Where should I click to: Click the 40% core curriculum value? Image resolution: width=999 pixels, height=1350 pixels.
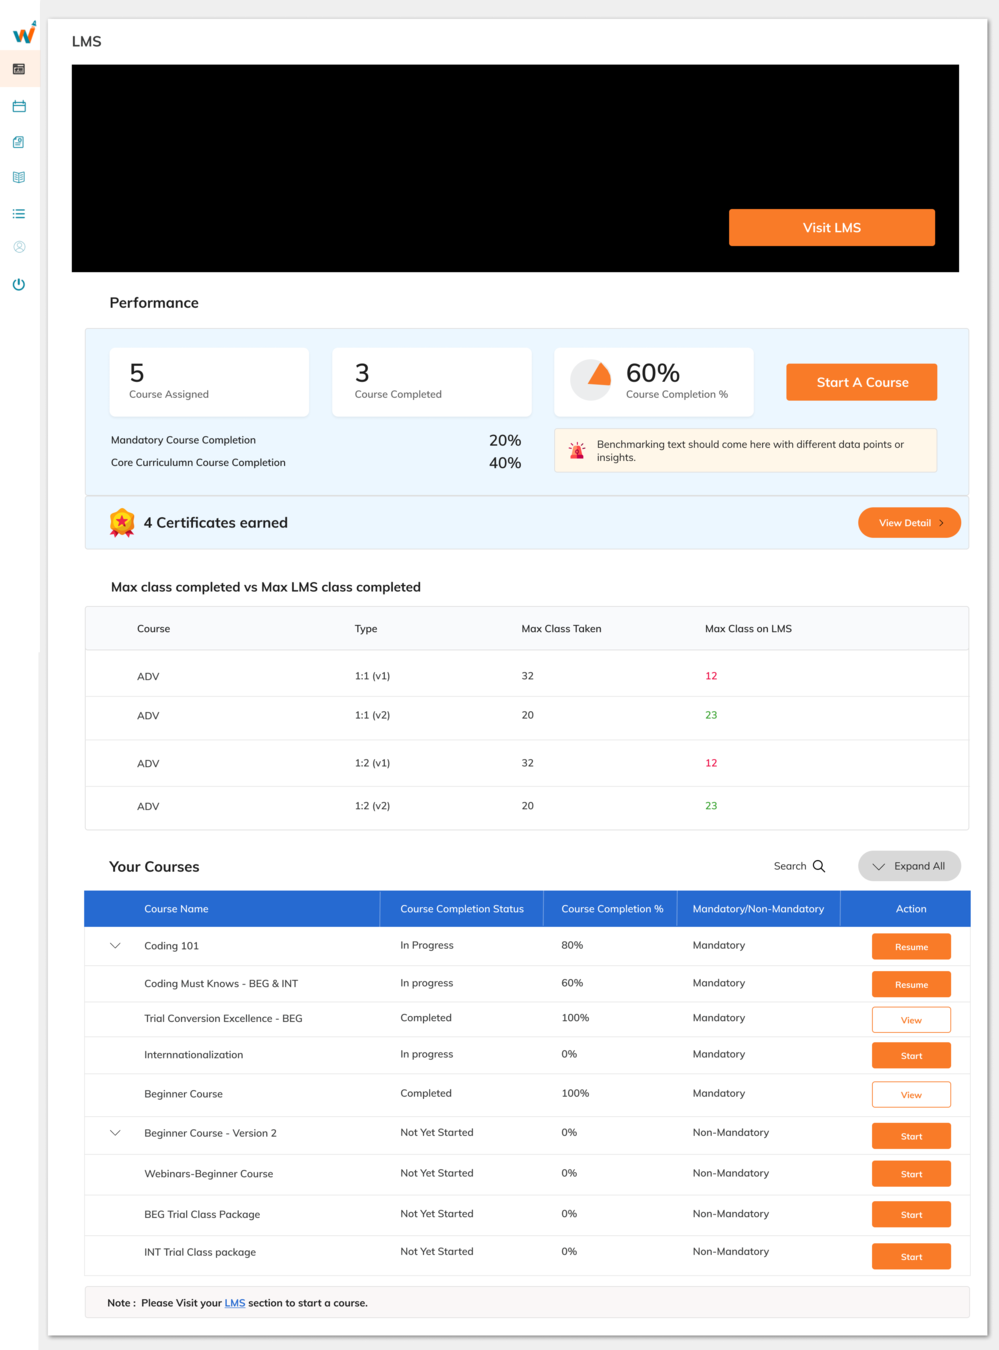pos(505,463)
